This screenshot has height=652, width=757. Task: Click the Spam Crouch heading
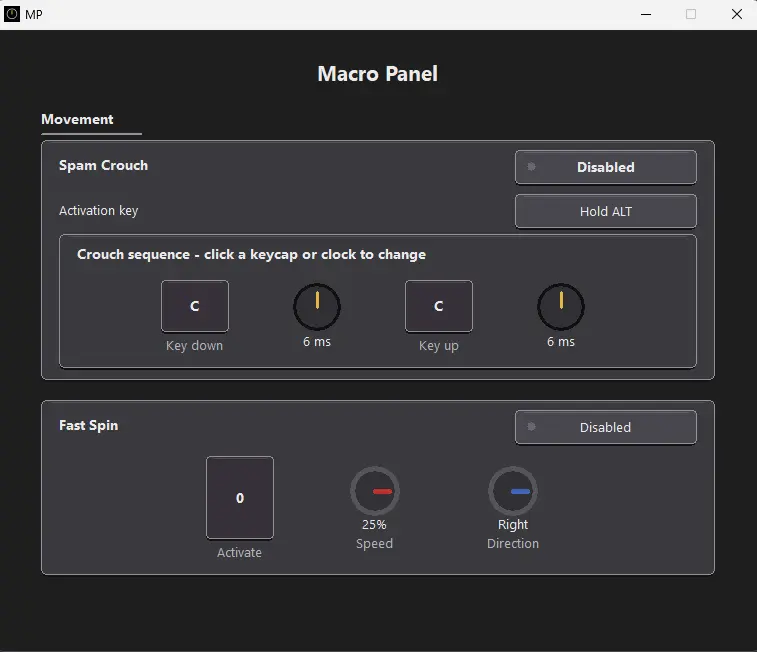(x=103, y=166)
